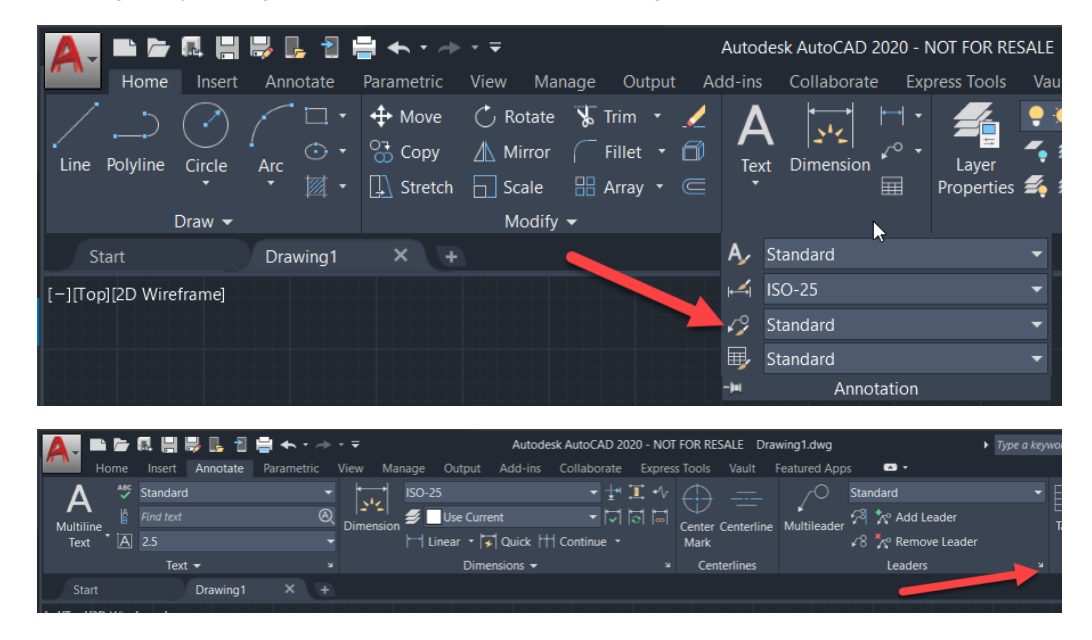
Task: Insert a Center Mark
Action: (696, 517)
